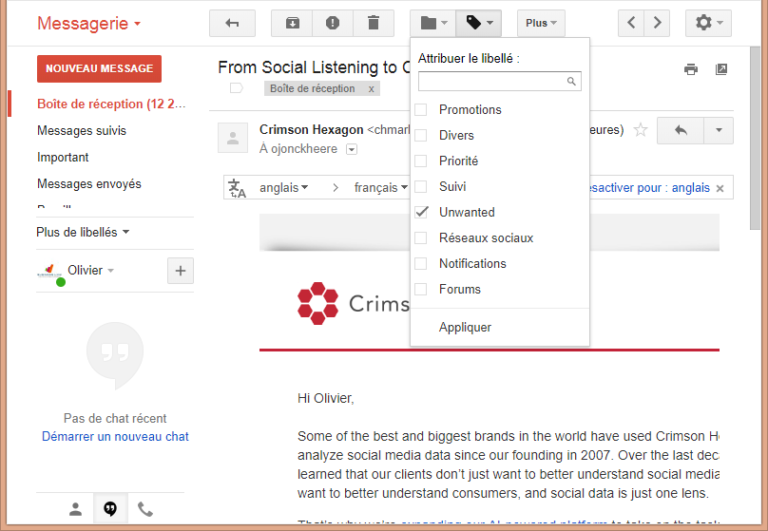
Task: Choose source language anglais dropdown
Action: point(284,188)
